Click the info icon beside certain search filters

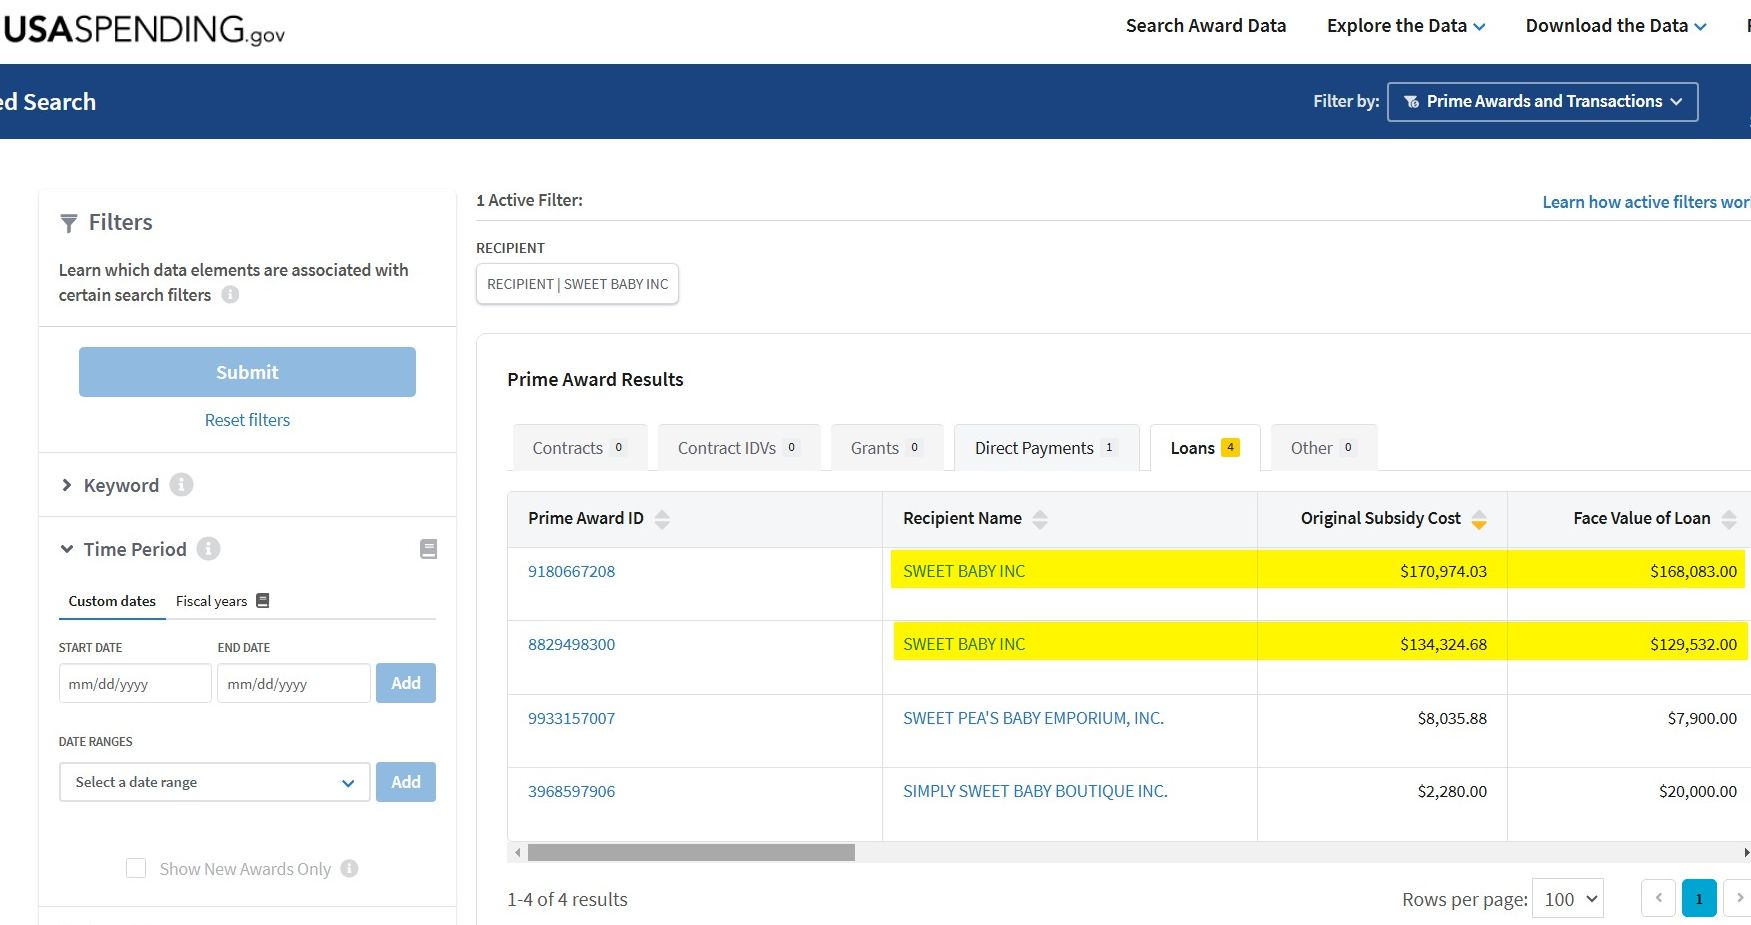tap(230, 295)
